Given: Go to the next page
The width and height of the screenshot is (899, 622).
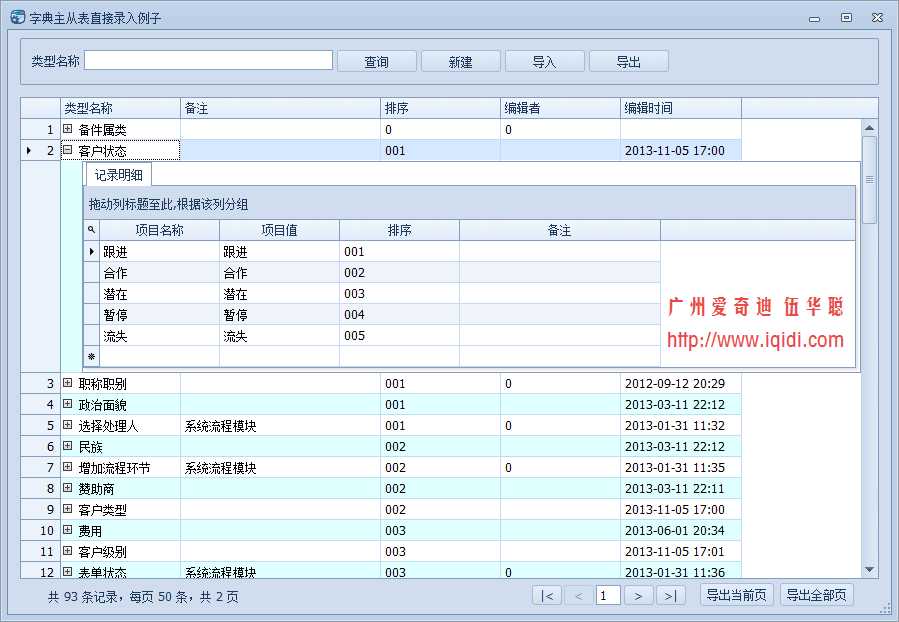Looking at the screenshot, I should [x=638, y=596].
